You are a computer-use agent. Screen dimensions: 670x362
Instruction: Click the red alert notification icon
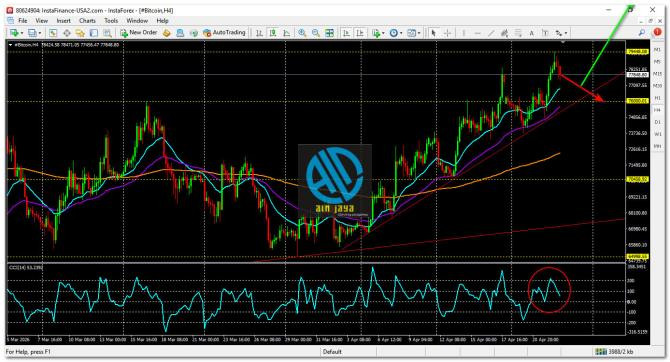click(657, 32)
